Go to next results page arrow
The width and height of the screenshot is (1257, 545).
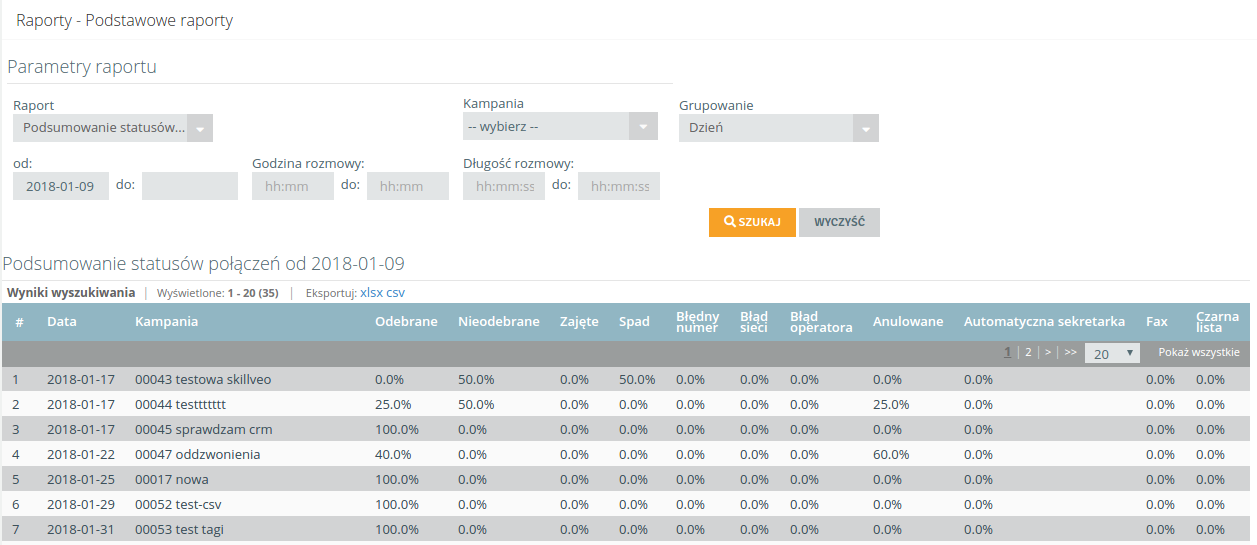pyautogui.click(x=1048, y=352)
